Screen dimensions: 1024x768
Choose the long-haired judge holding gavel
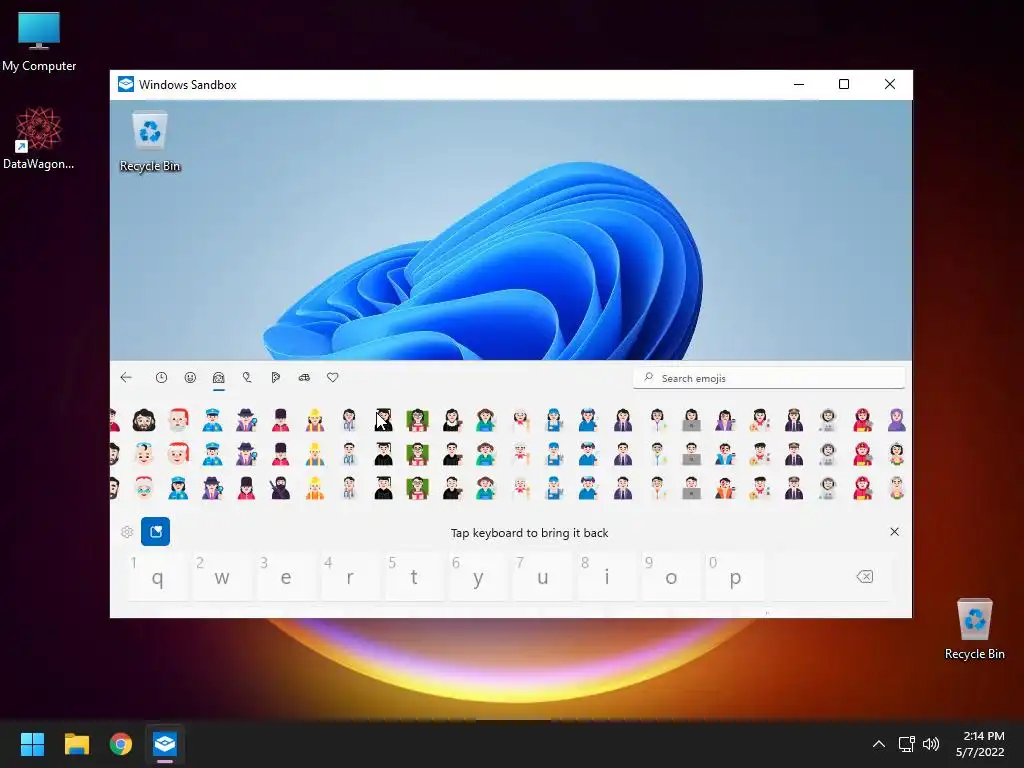[452, 420]
